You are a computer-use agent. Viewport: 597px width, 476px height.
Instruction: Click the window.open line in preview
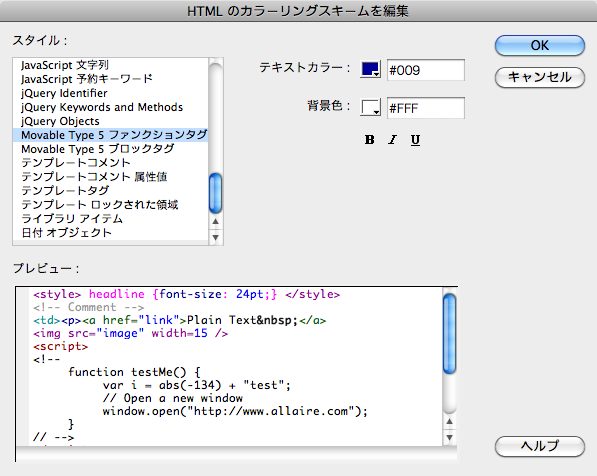pos(235,411)
